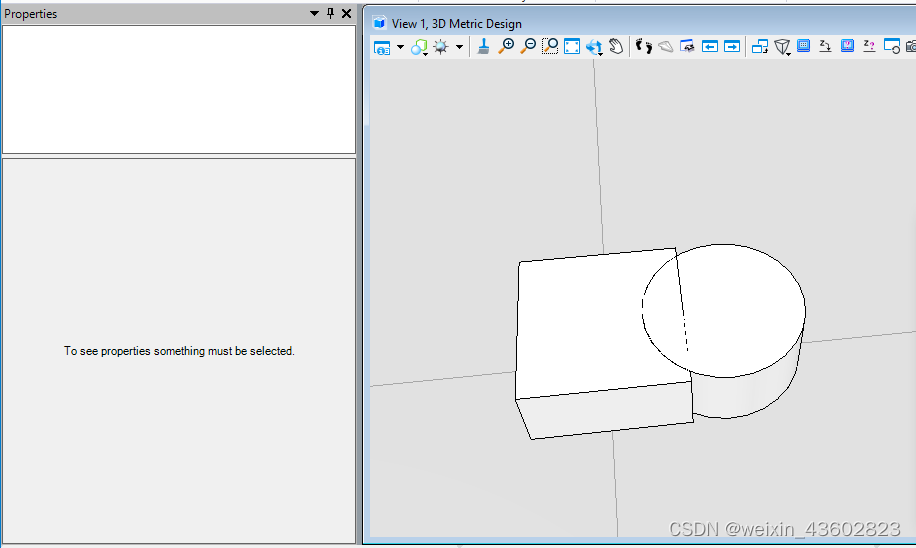Select the Rotate View tool

(x=594, y=47)
